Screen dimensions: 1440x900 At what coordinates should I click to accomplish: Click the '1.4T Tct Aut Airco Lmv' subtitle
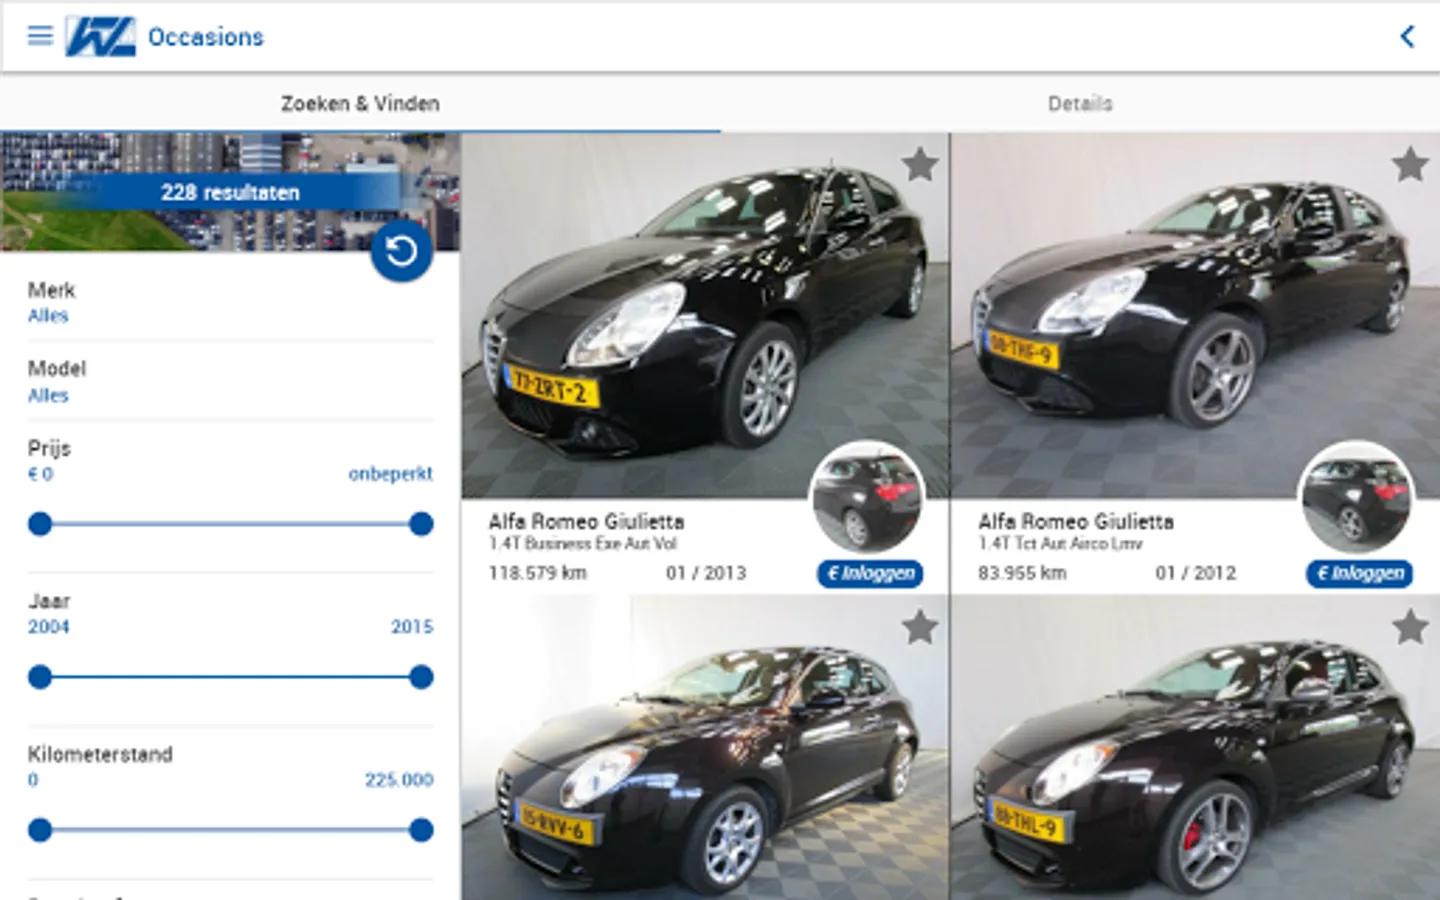[x=1060, y=544]
